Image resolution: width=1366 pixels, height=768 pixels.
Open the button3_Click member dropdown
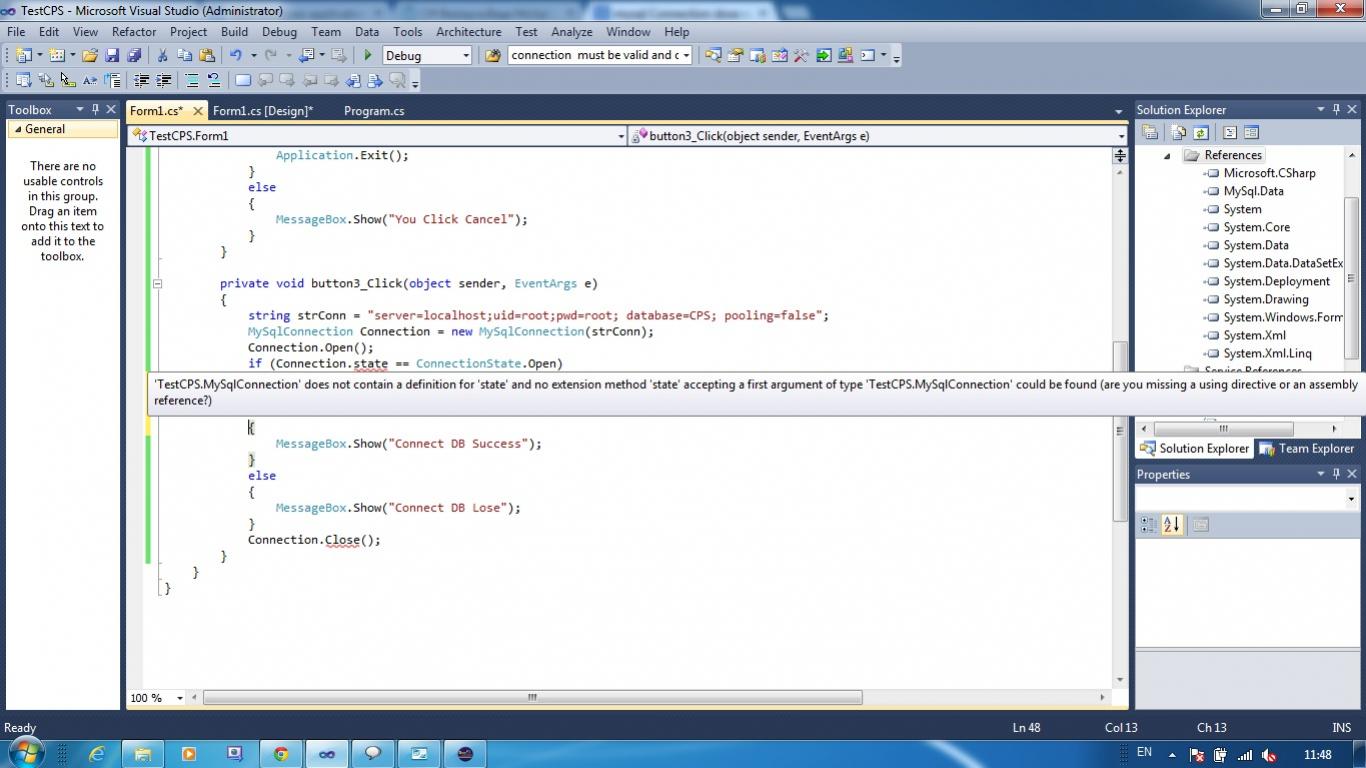point(1121,136)
